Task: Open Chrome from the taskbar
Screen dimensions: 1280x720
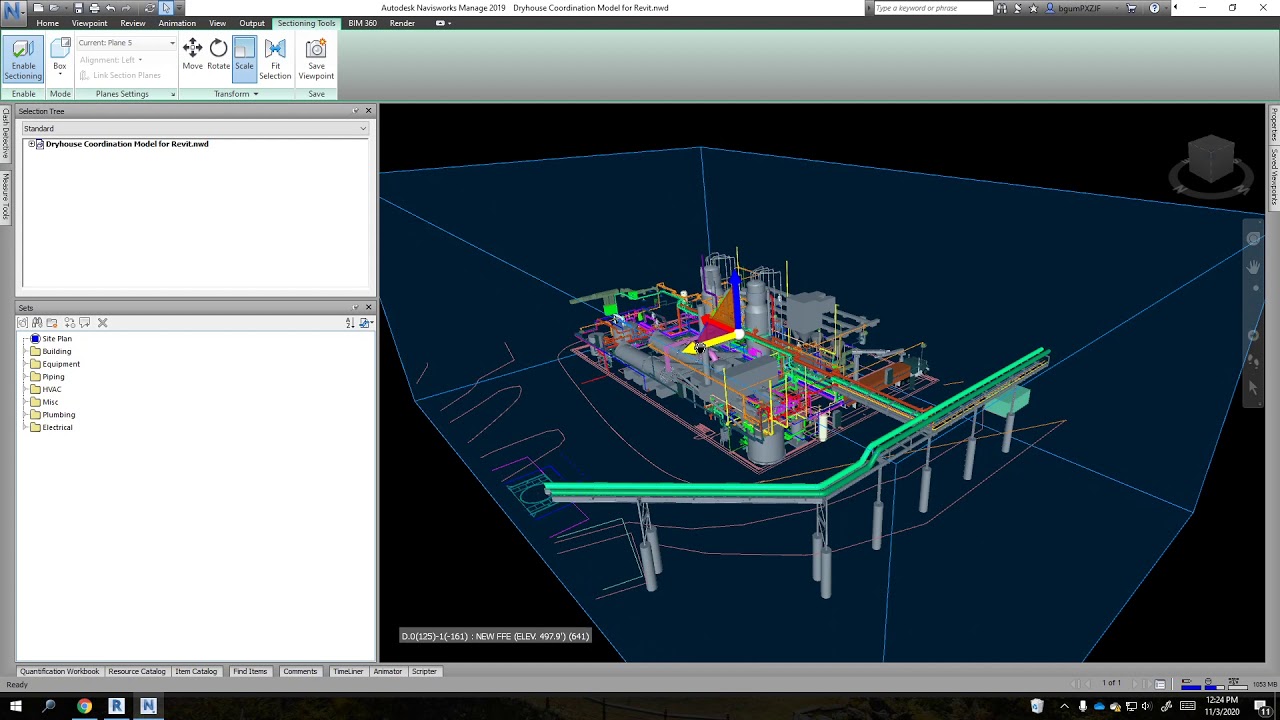Action: [84, 707]
